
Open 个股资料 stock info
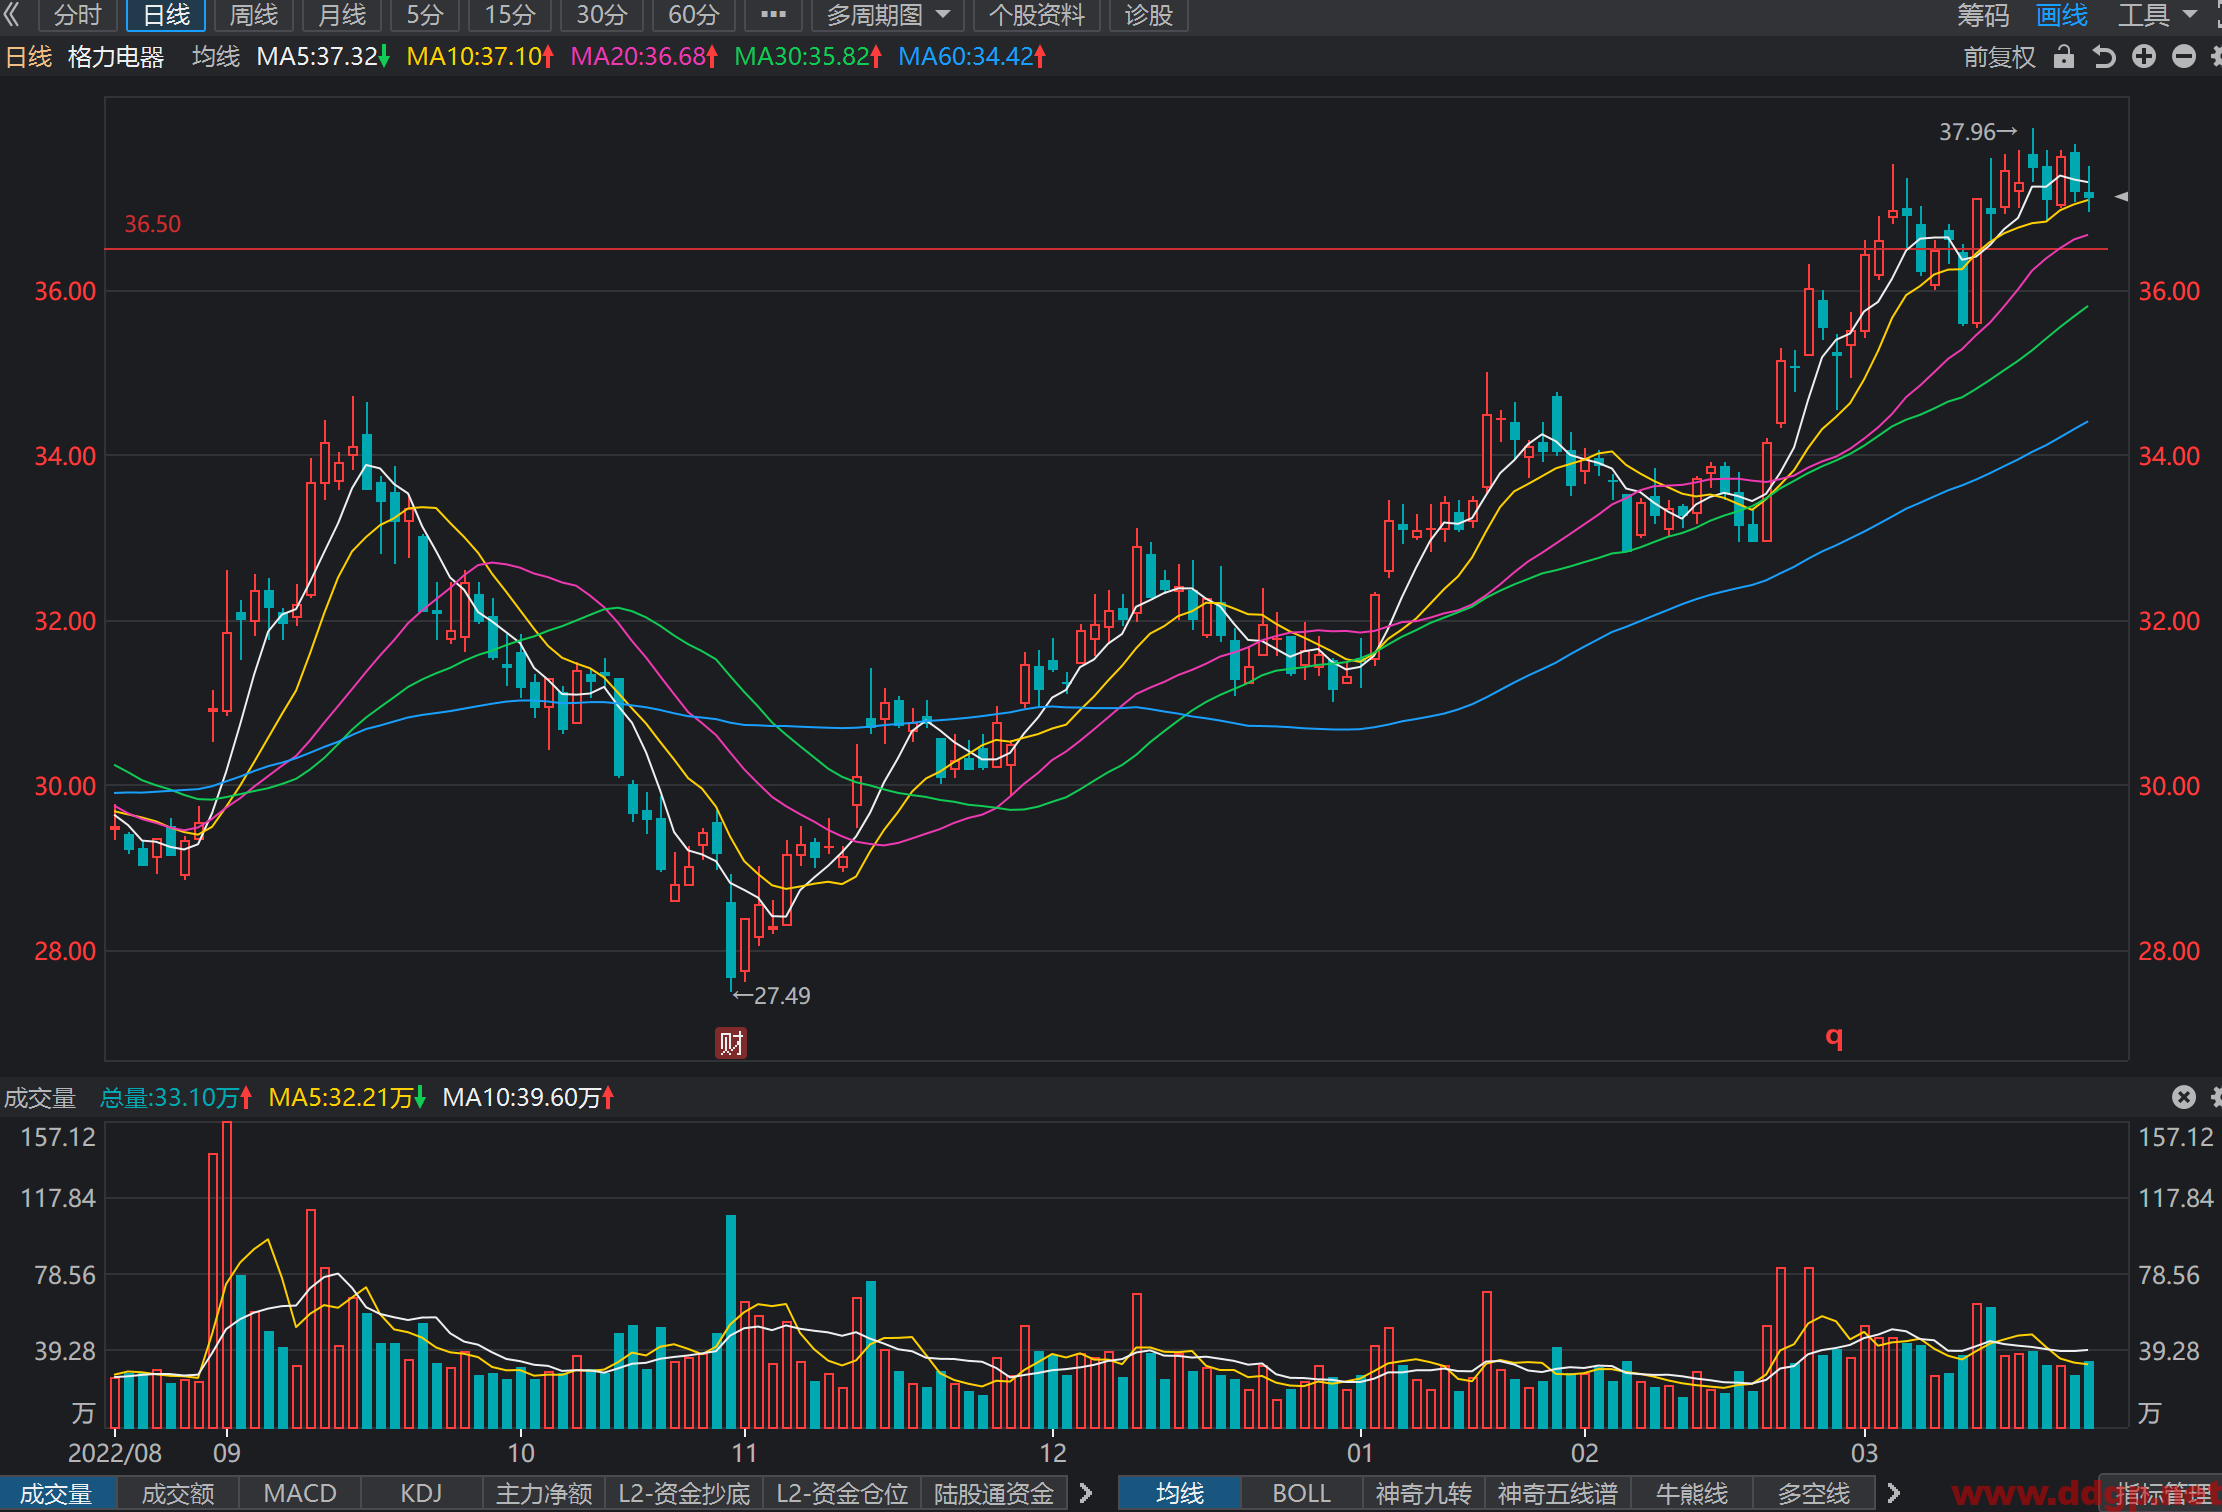click(1037, 15)
